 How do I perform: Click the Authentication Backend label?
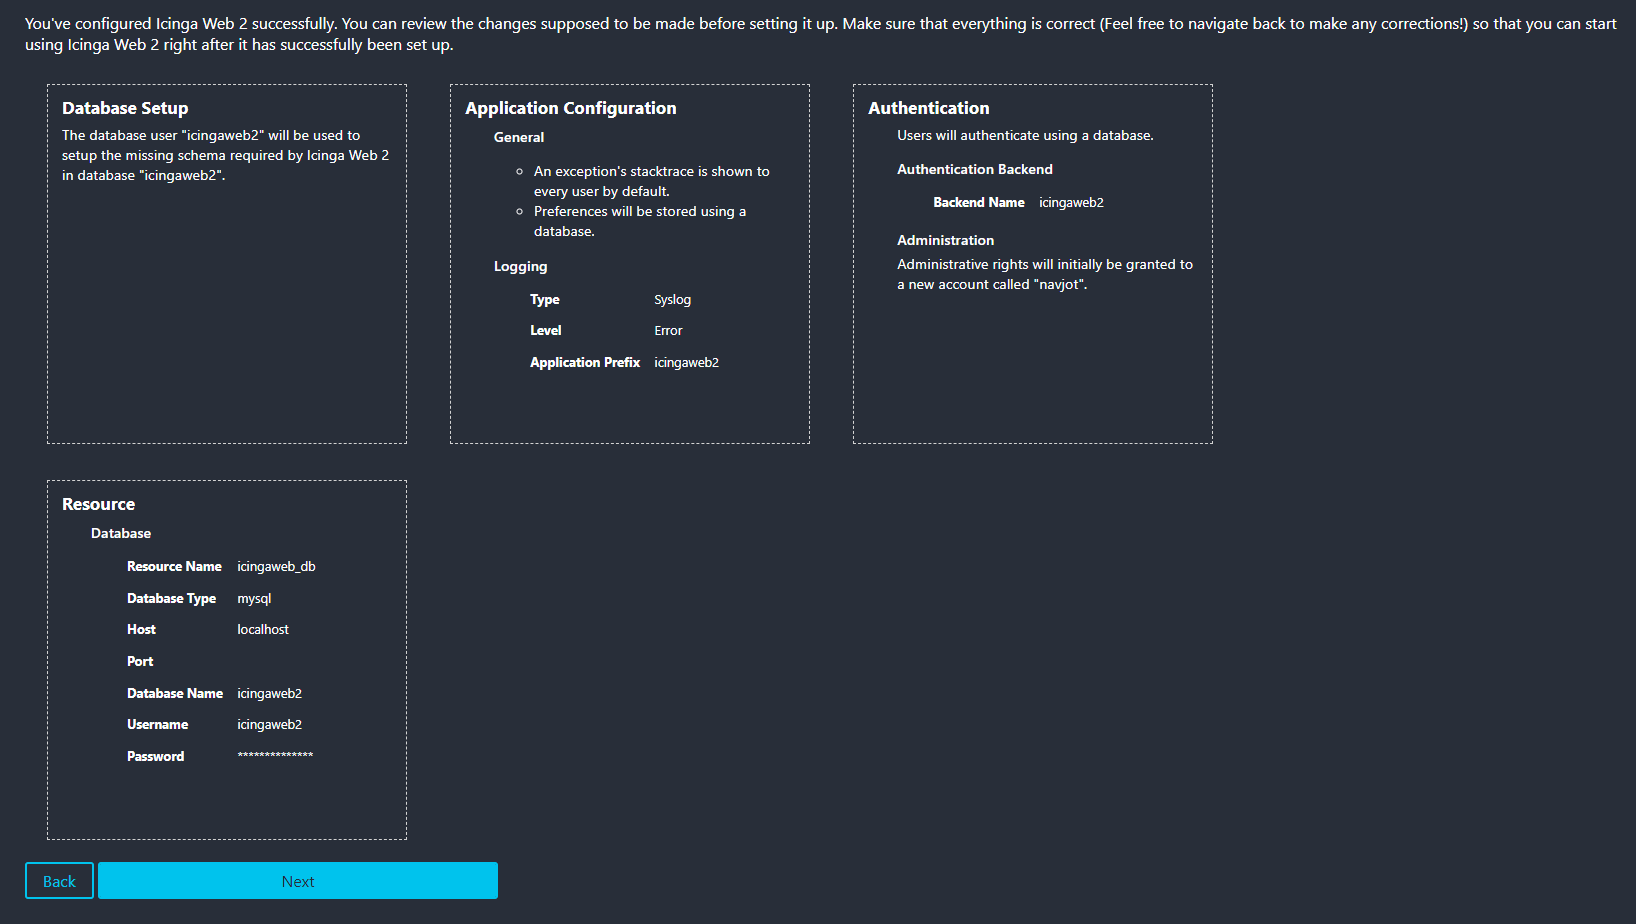click(x=975, y=169)
